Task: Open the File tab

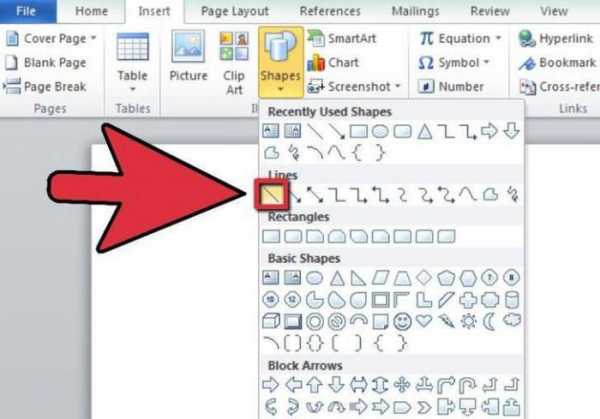Action: (26, 11)
